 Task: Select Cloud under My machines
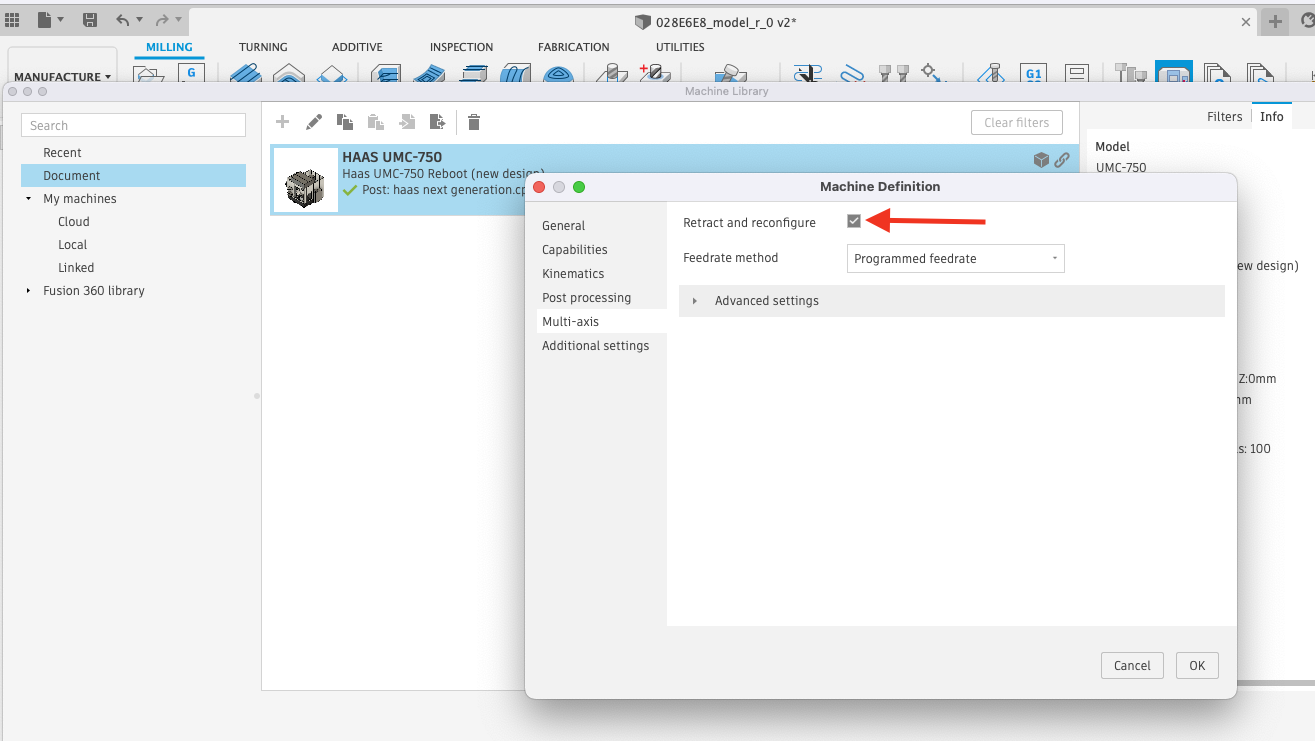[x=74, y=222]
